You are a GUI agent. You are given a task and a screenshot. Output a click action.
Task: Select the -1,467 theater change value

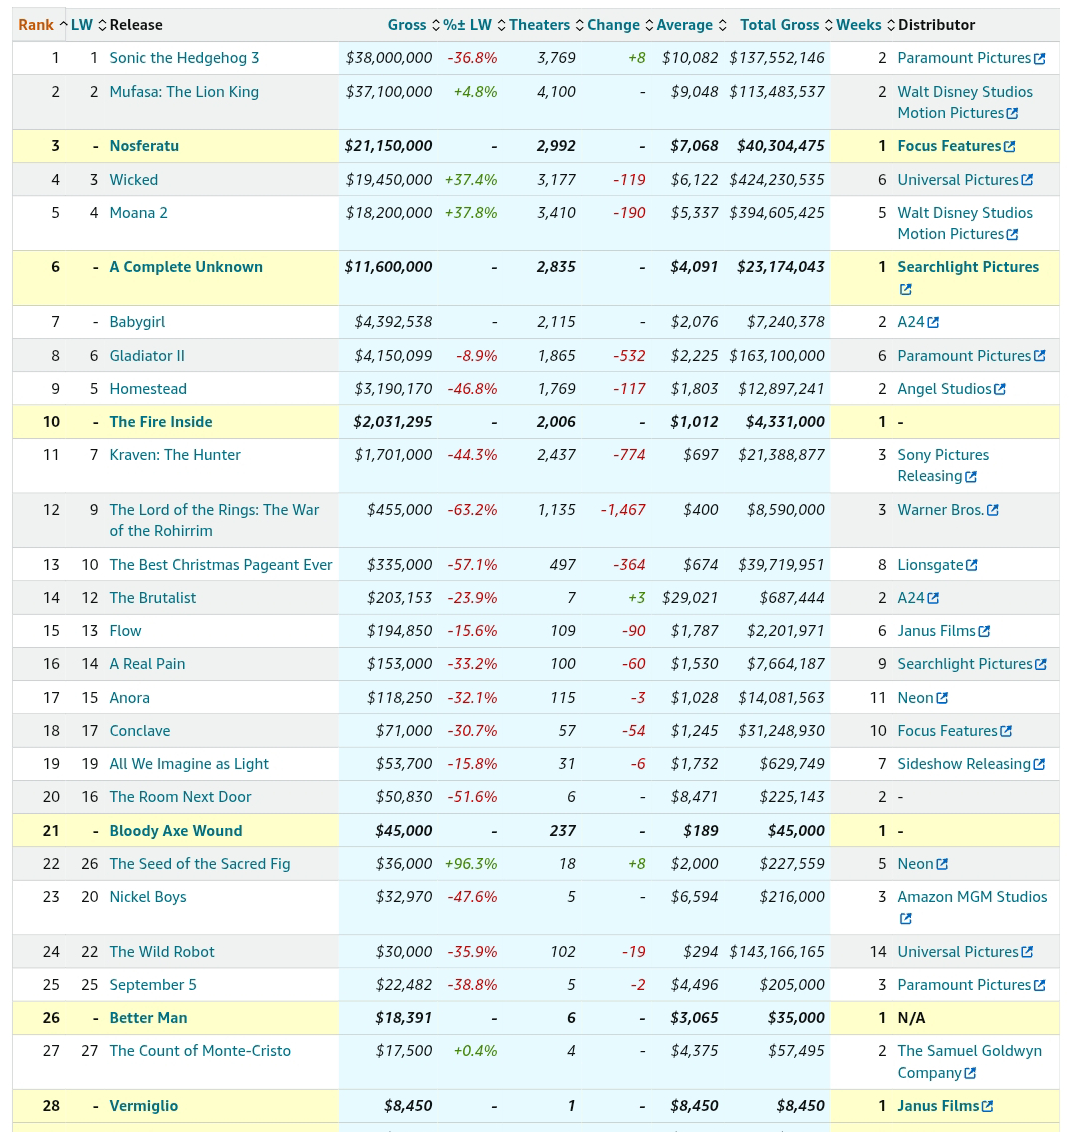[x=623, y=510]
